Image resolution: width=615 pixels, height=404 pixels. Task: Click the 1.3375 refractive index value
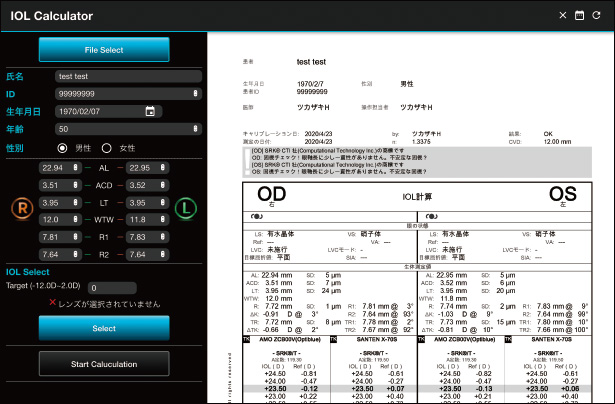coord(421,142)
